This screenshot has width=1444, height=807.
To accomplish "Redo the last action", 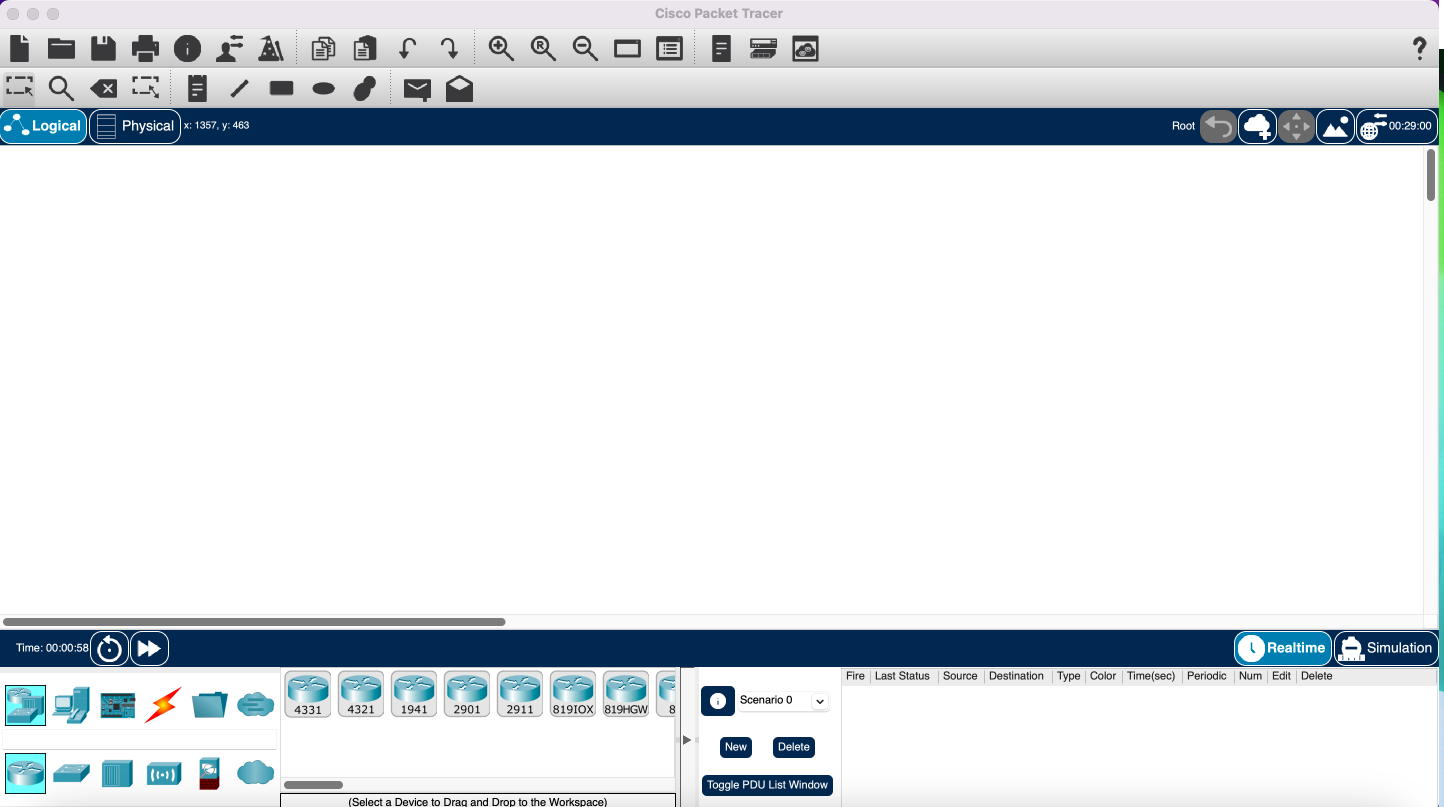I will pyautogui.click(x=449, y=48).
